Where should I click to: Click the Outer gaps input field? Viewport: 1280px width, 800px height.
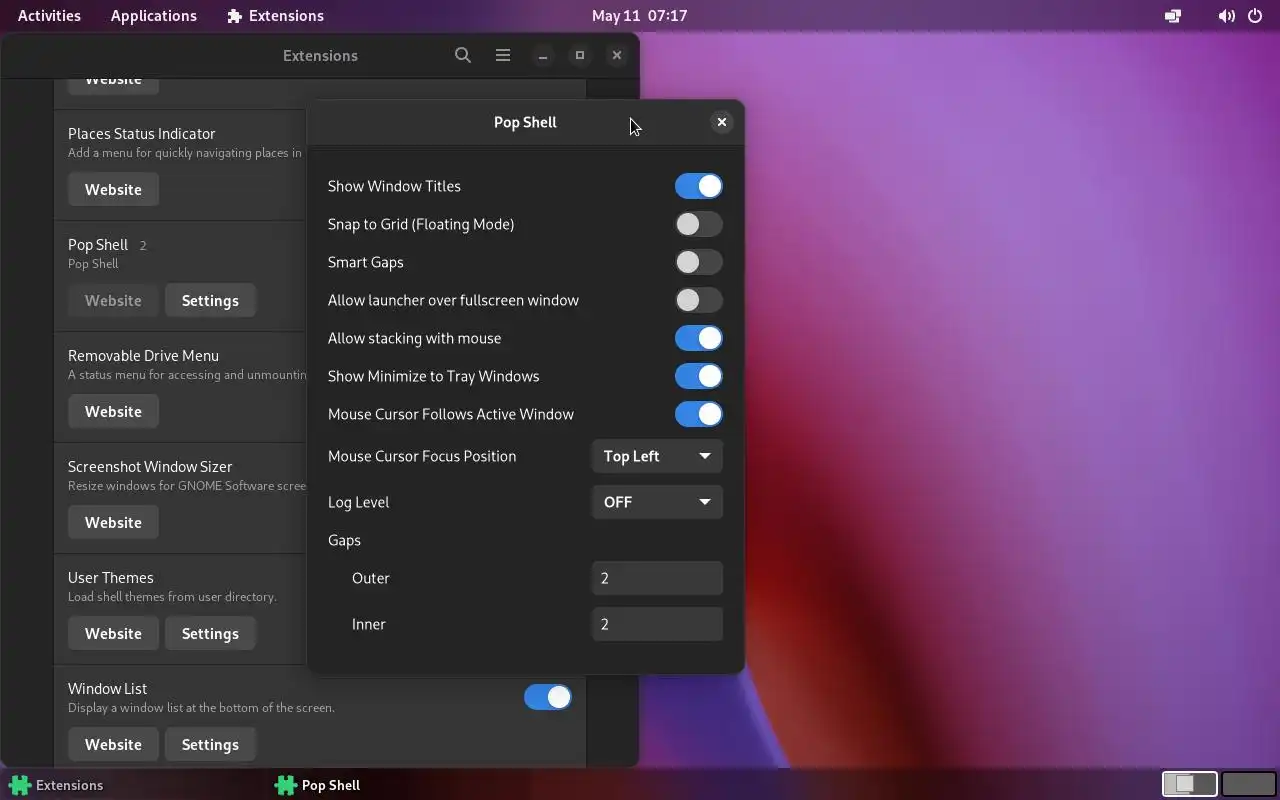coord(657,578)
